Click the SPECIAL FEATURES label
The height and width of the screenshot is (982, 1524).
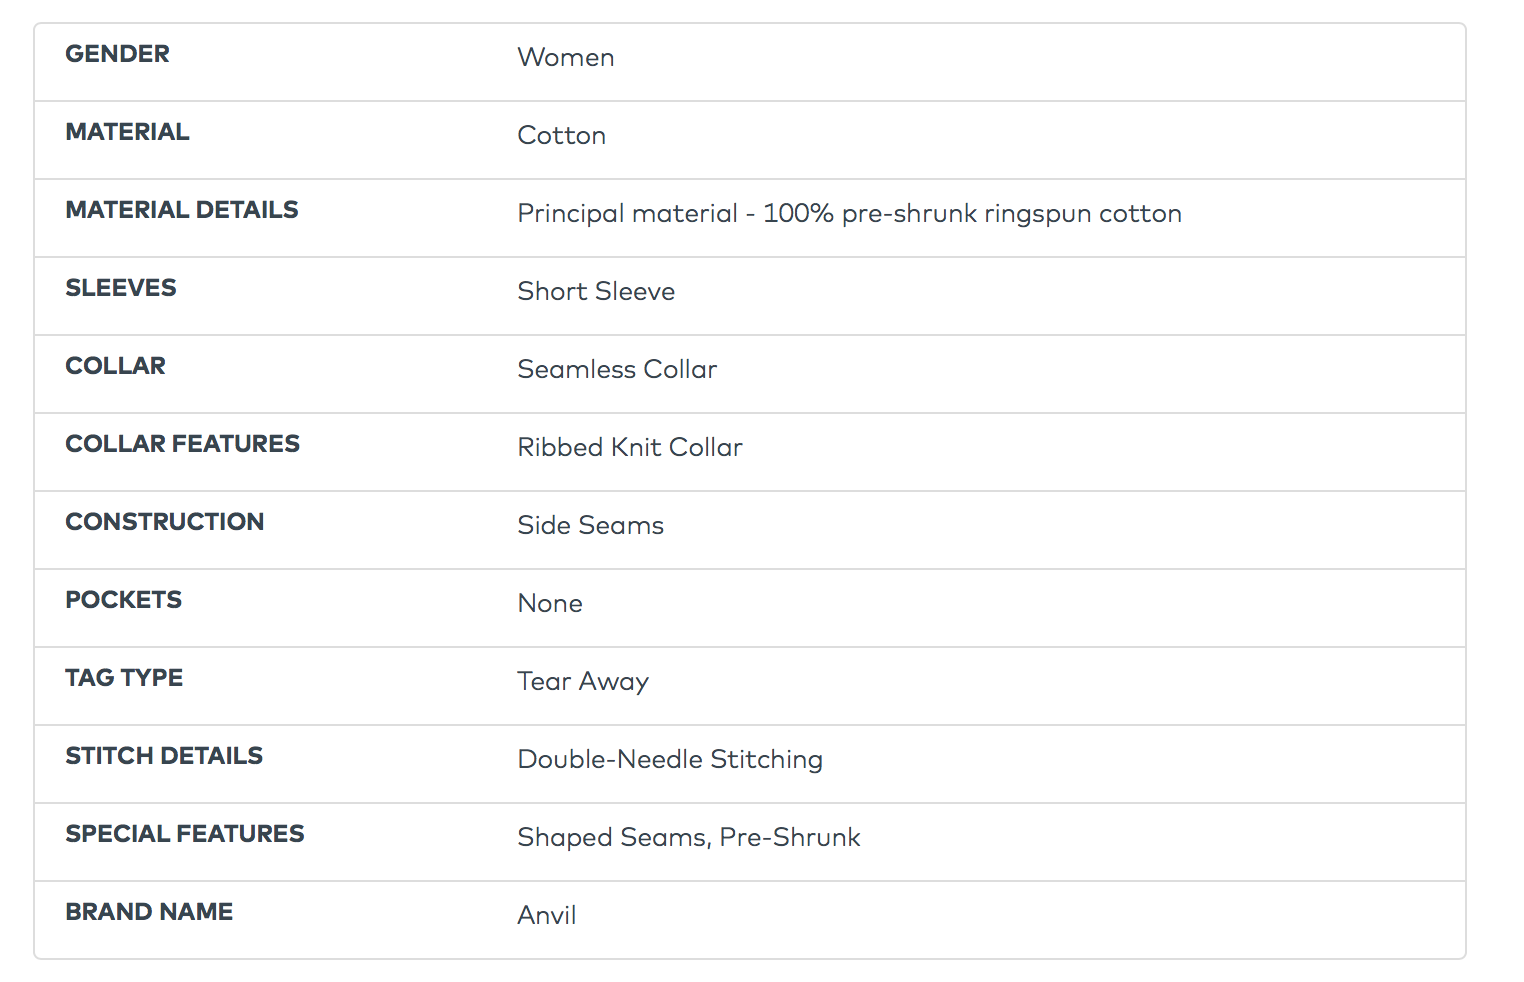click(184, 834)
